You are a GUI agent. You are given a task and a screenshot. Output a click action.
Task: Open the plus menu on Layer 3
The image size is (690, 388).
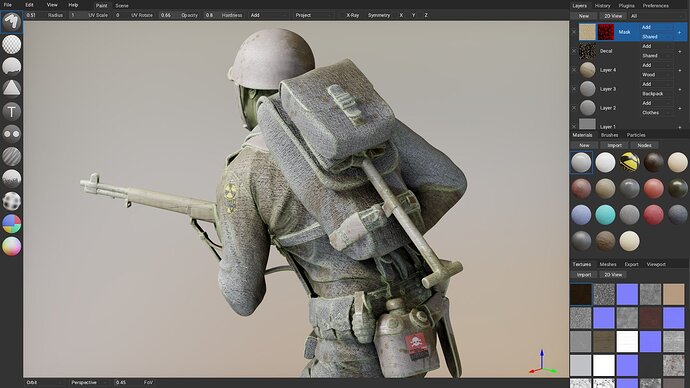[679, 89]
